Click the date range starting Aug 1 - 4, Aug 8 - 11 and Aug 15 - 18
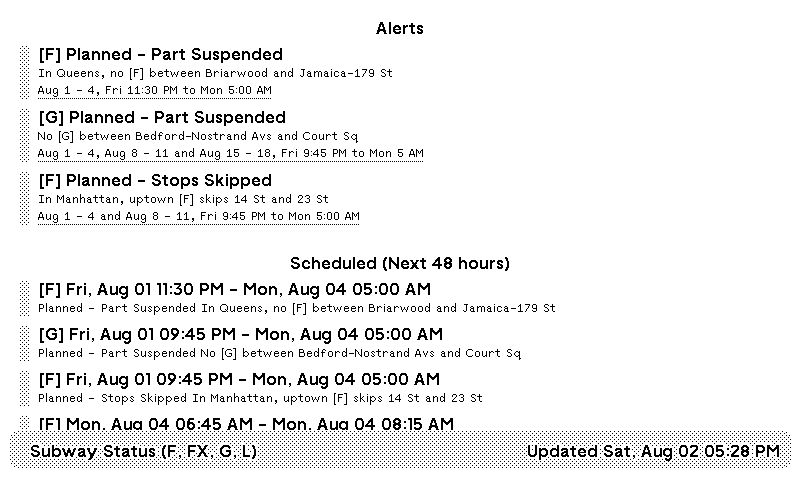 [x=230, y=154]
